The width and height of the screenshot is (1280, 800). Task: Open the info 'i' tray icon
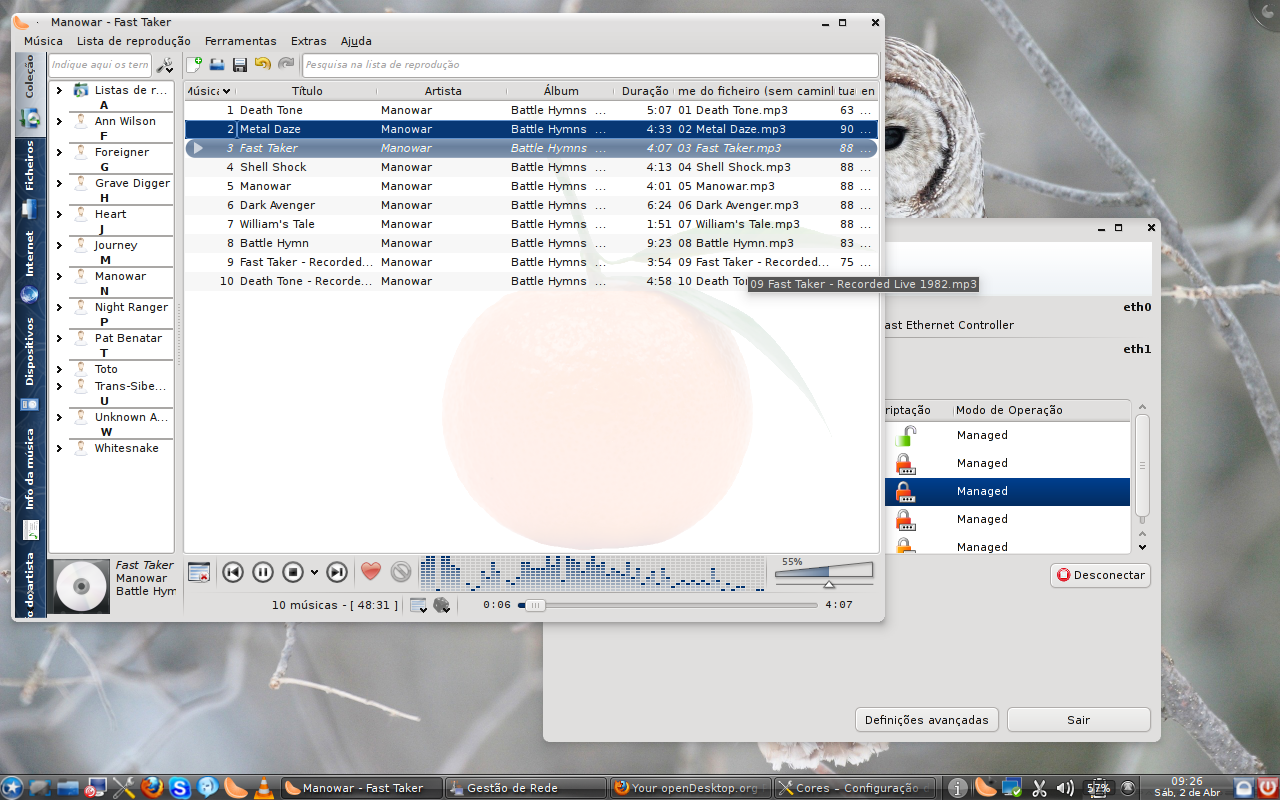pos(957,788)
